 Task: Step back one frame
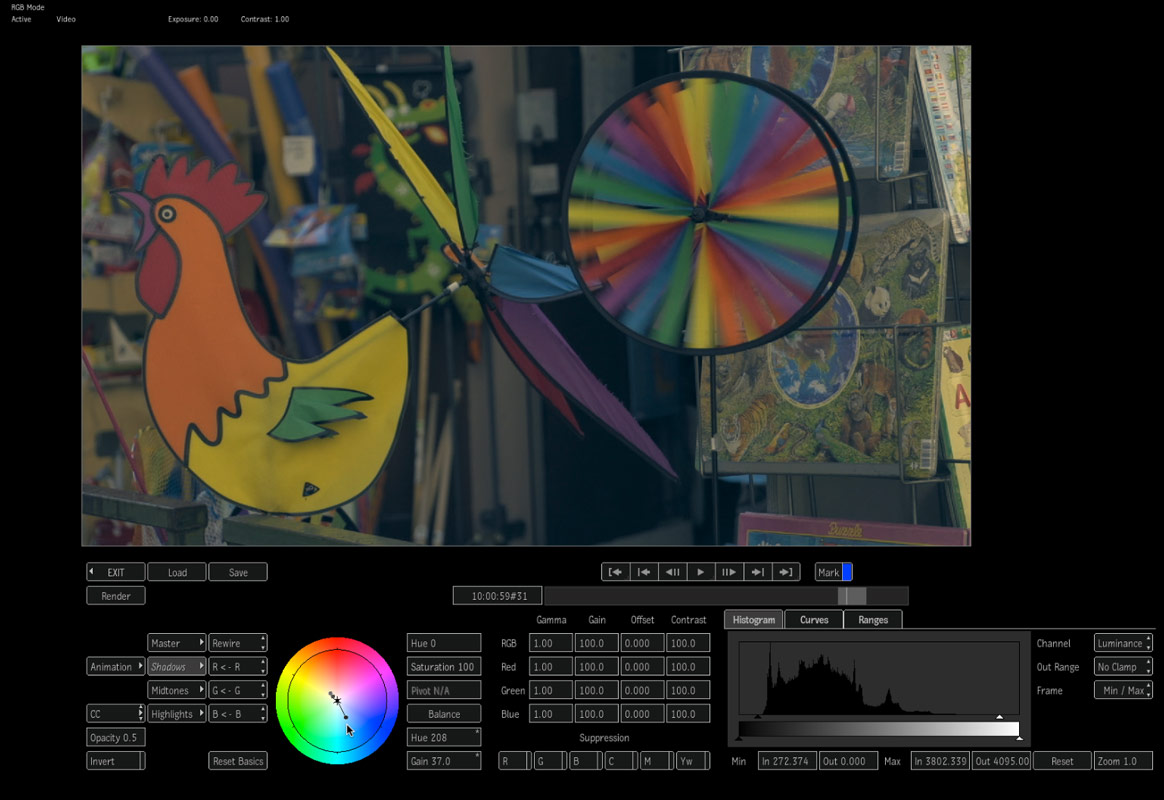673,572
